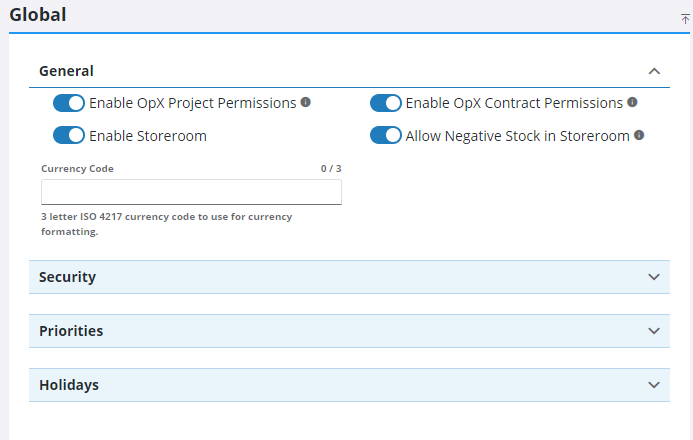Viewport: 693px width, 440px height.
Task: Disable the OpX Project Permissions toggle switch
Action: pos(69,103)
